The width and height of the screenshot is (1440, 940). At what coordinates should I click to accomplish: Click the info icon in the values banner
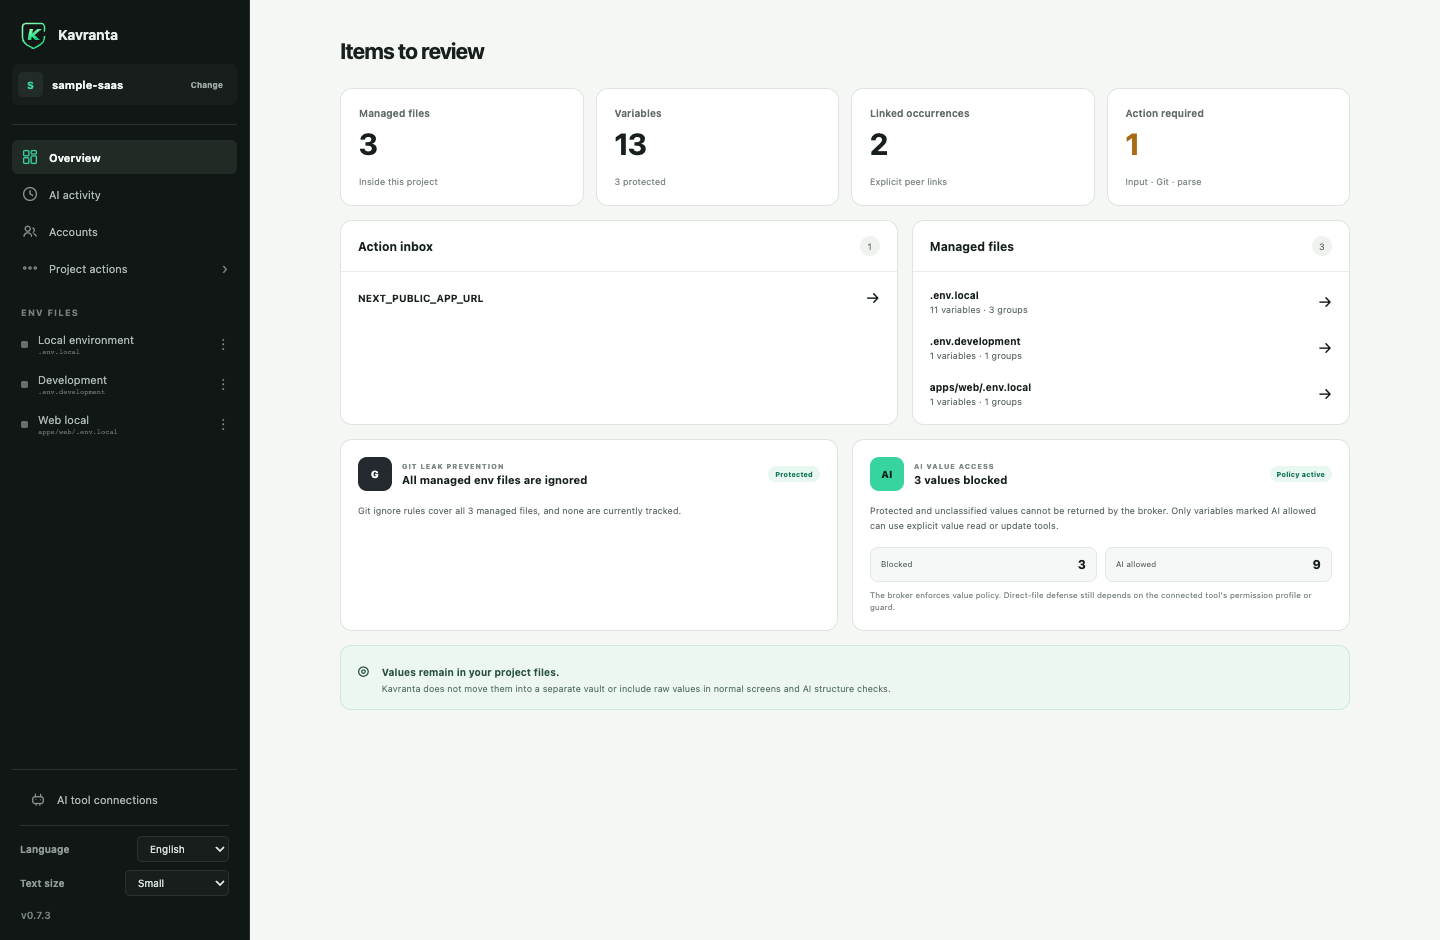363,672
